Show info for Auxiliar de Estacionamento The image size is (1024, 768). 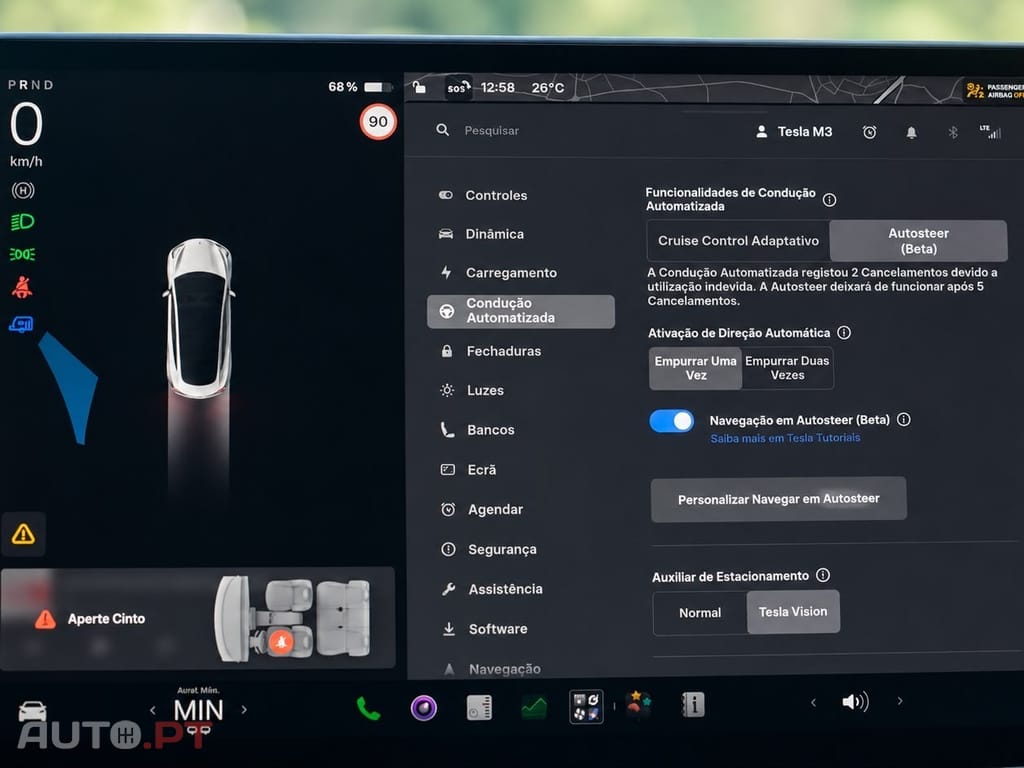coord(823,575)
